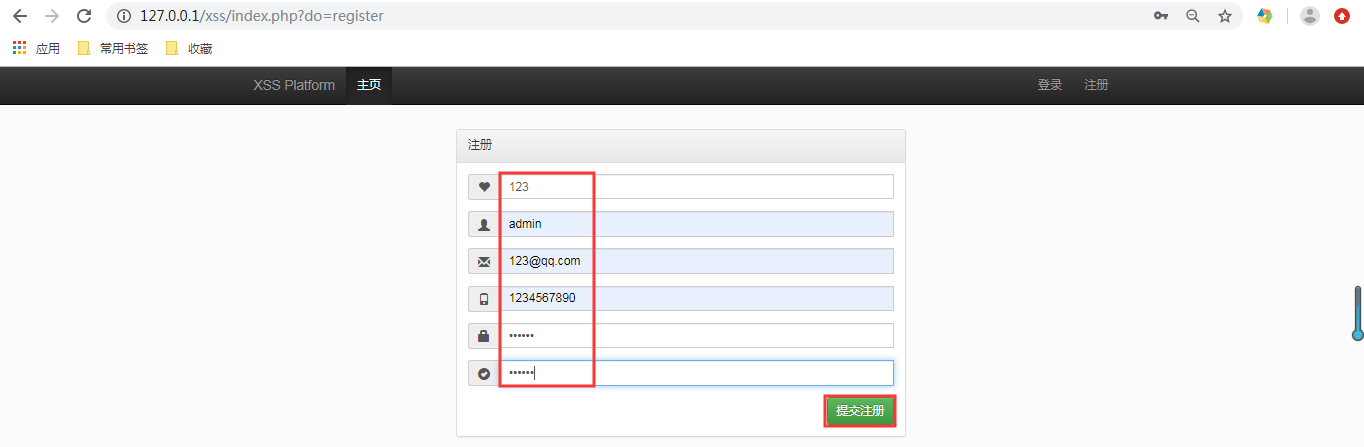Bookmark this page with the star icon
1364x447 pixels.
click(x=1224, y=16)
